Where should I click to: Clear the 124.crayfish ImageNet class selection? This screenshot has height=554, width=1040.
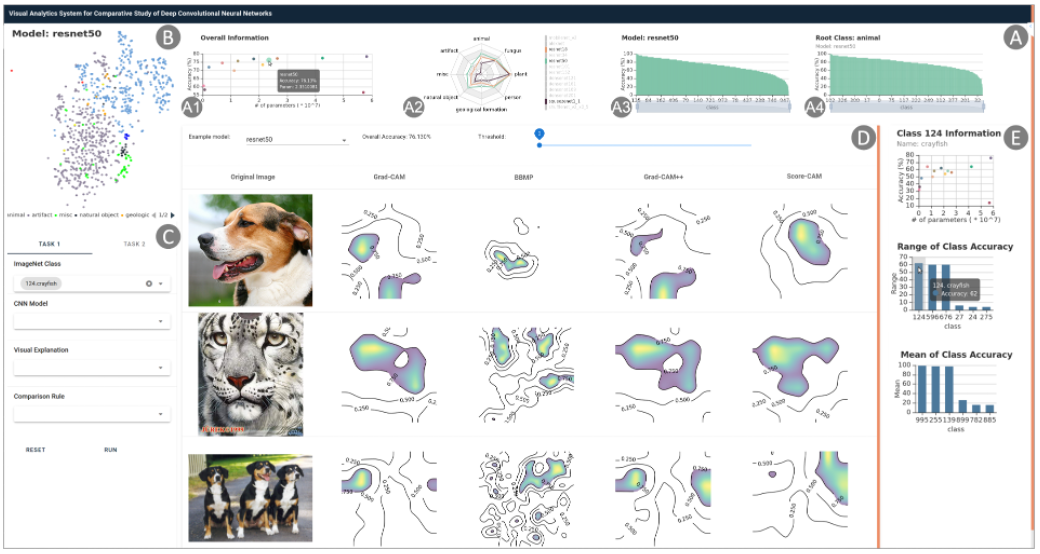pyautogui.click(x=149, y=284)
